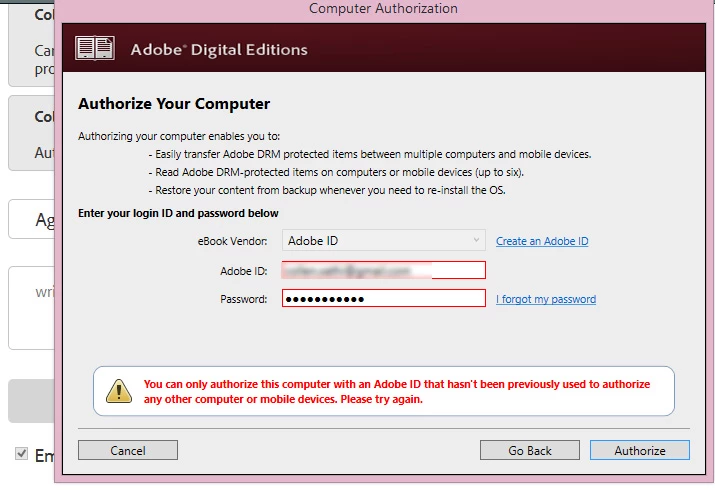Click the Password input field

(383, 298)
